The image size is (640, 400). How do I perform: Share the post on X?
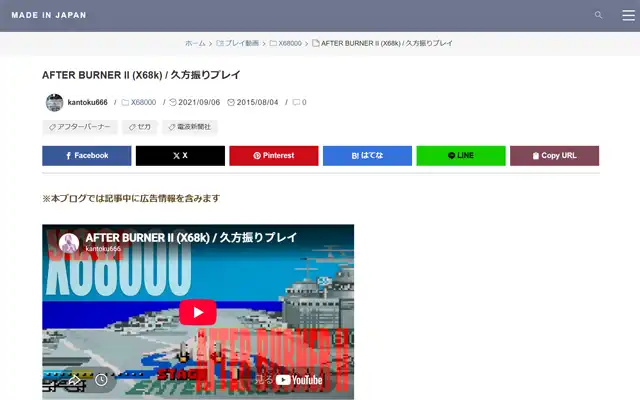180,156
